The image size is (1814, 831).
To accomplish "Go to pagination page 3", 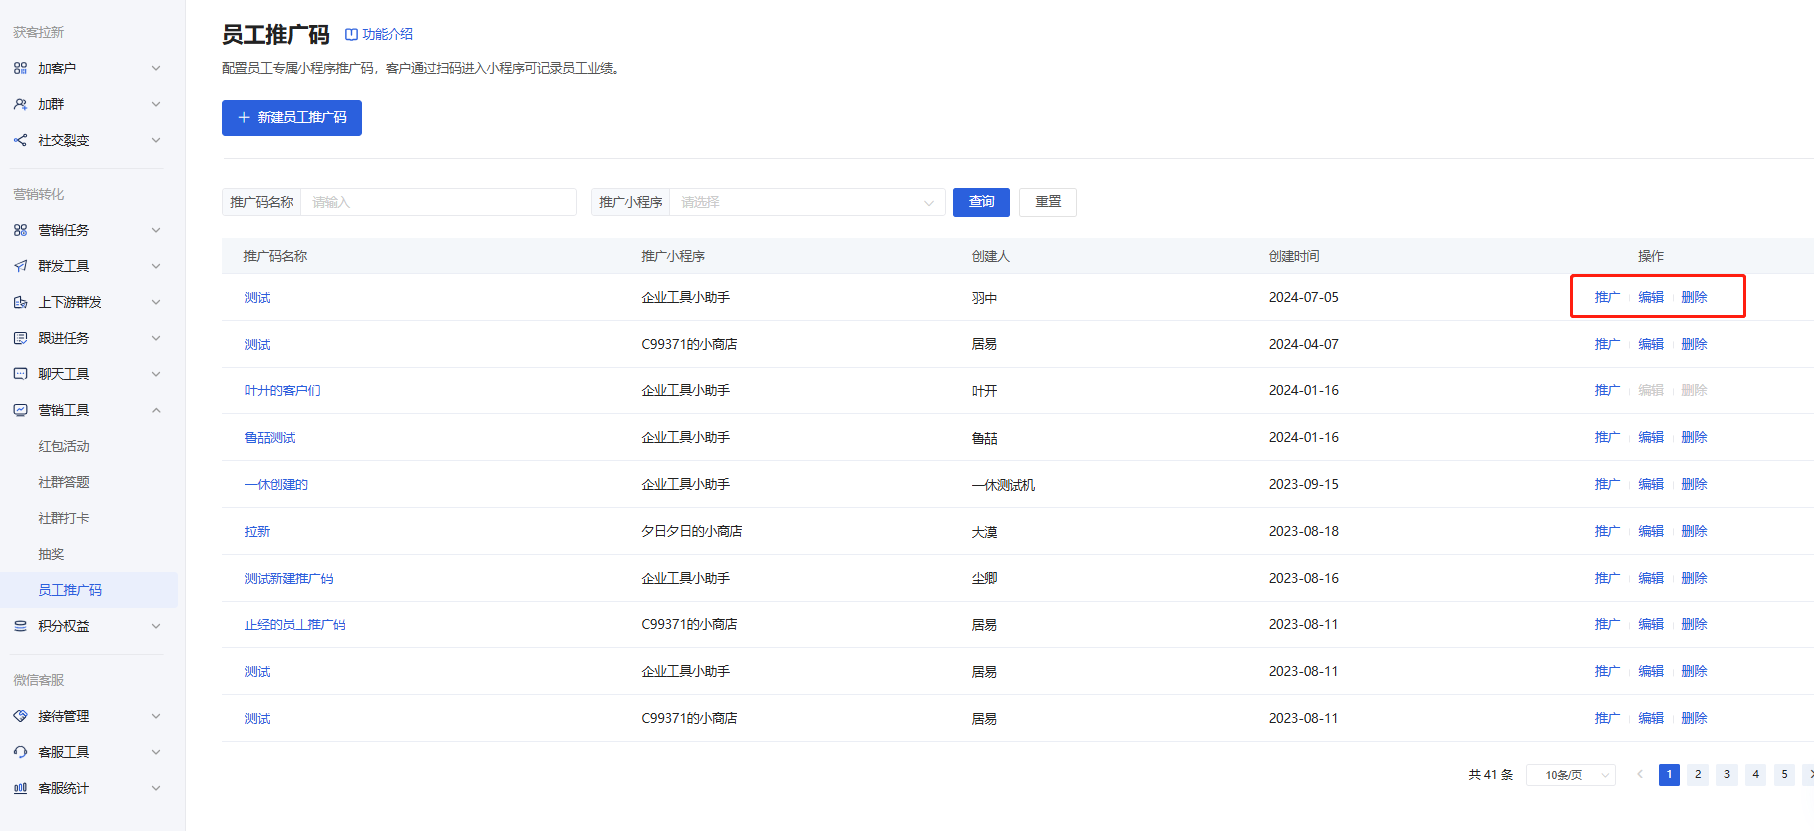I will point(1727,775).
